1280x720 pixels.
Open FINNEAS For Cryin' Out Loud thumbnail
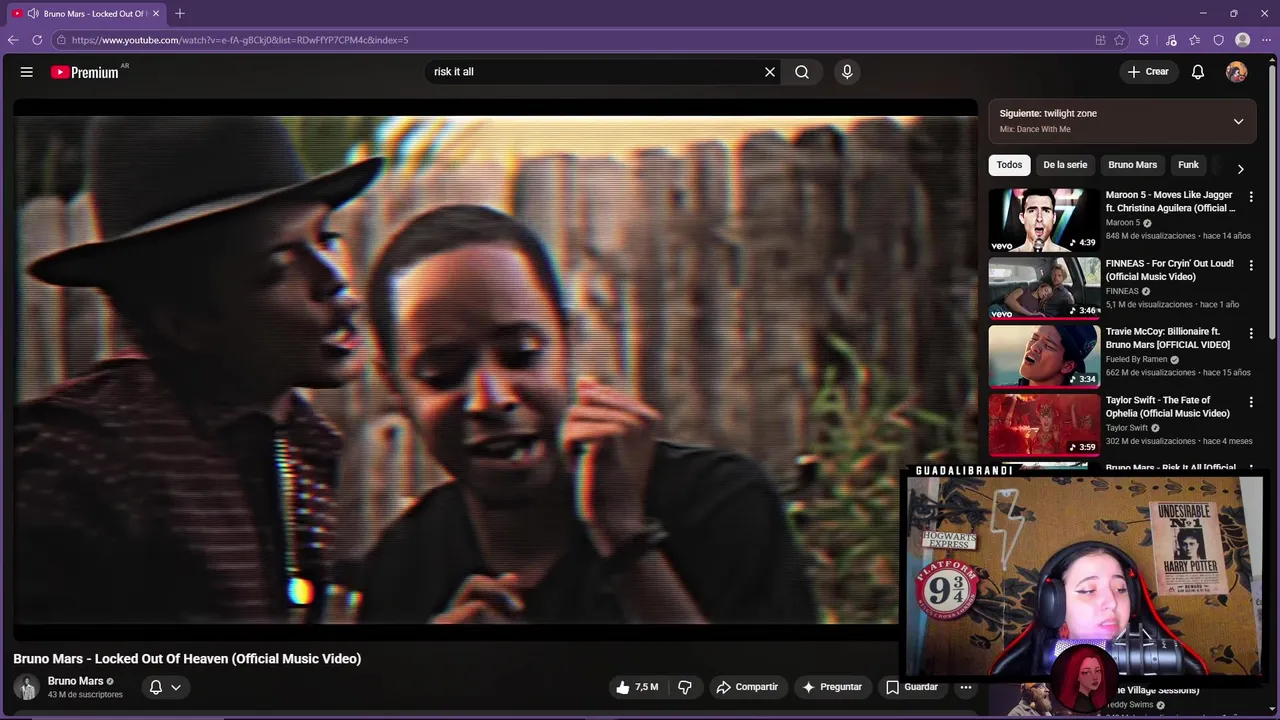(x=1044, y=288)
